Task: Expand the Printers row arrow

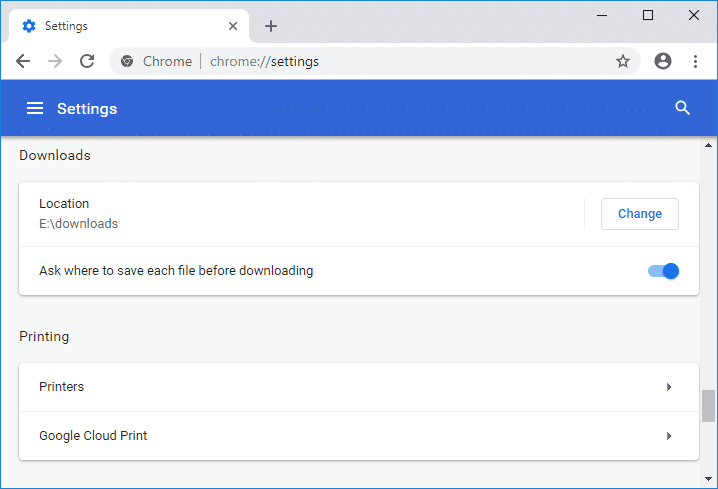Action: 669,387
